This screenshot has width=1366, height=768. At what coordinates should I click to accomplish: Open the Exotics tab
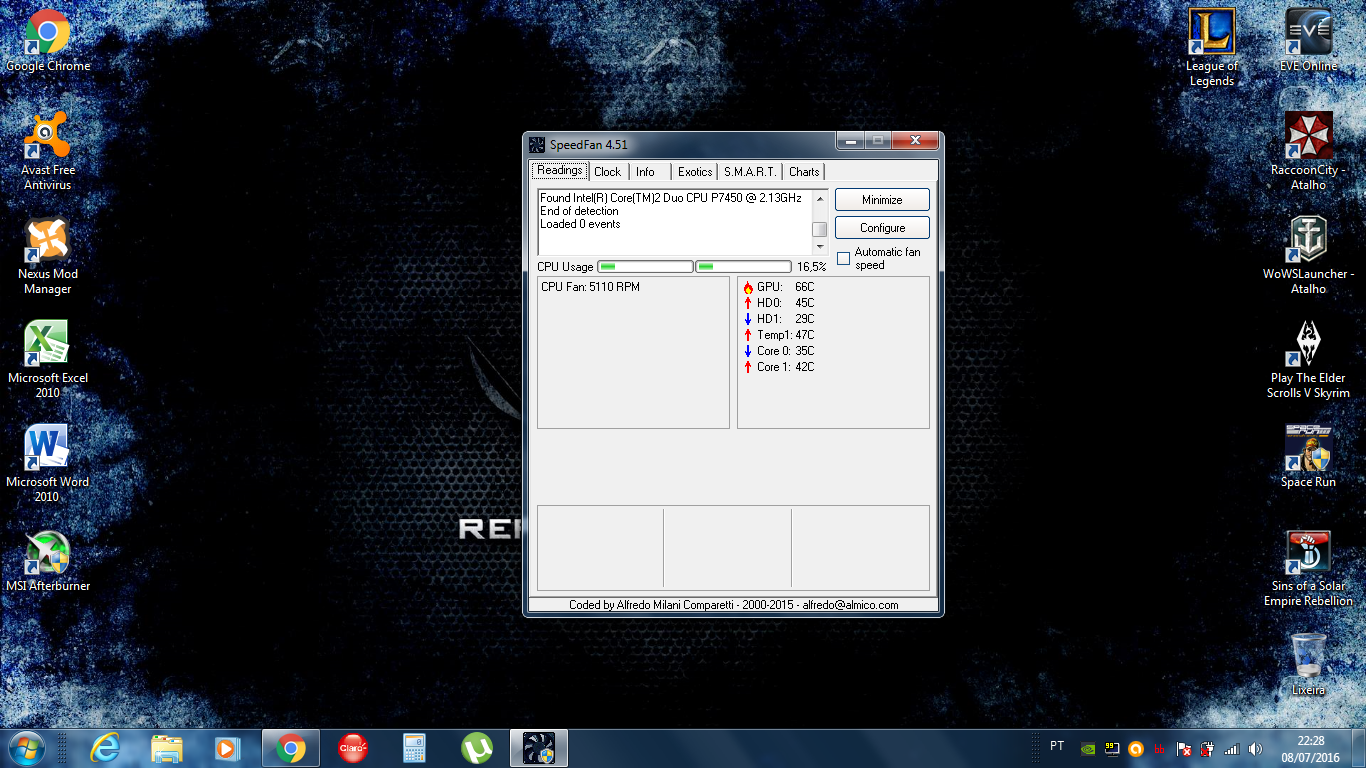coord(695,171)
